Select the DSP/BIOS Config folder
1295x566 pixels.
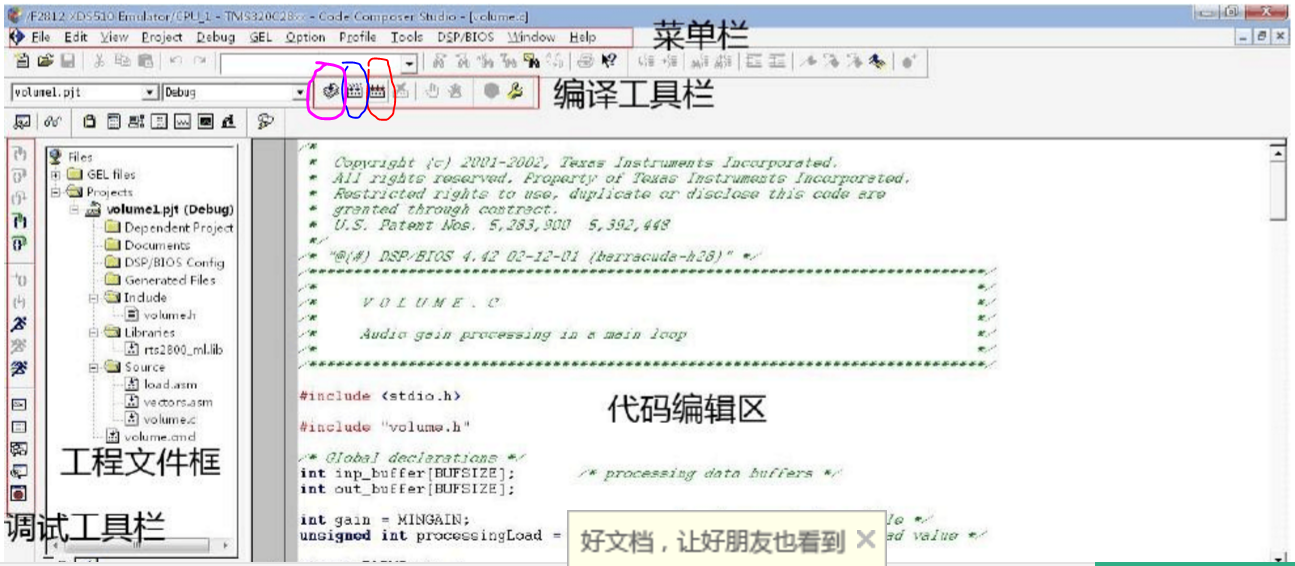pyautogui.click(x=174, y=262)
